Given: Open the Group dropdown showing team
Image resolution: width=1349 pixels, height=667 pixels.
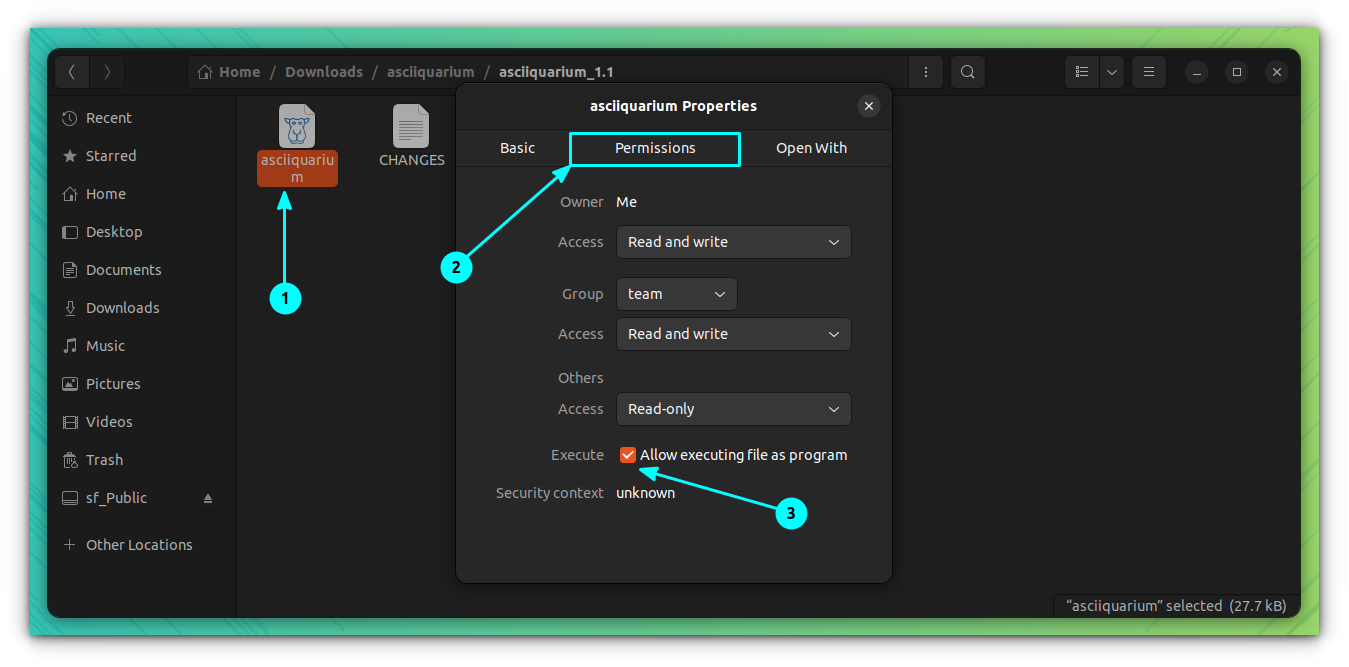Looking at the screenshot, I should pyautogui.click(x=676, y=293).
